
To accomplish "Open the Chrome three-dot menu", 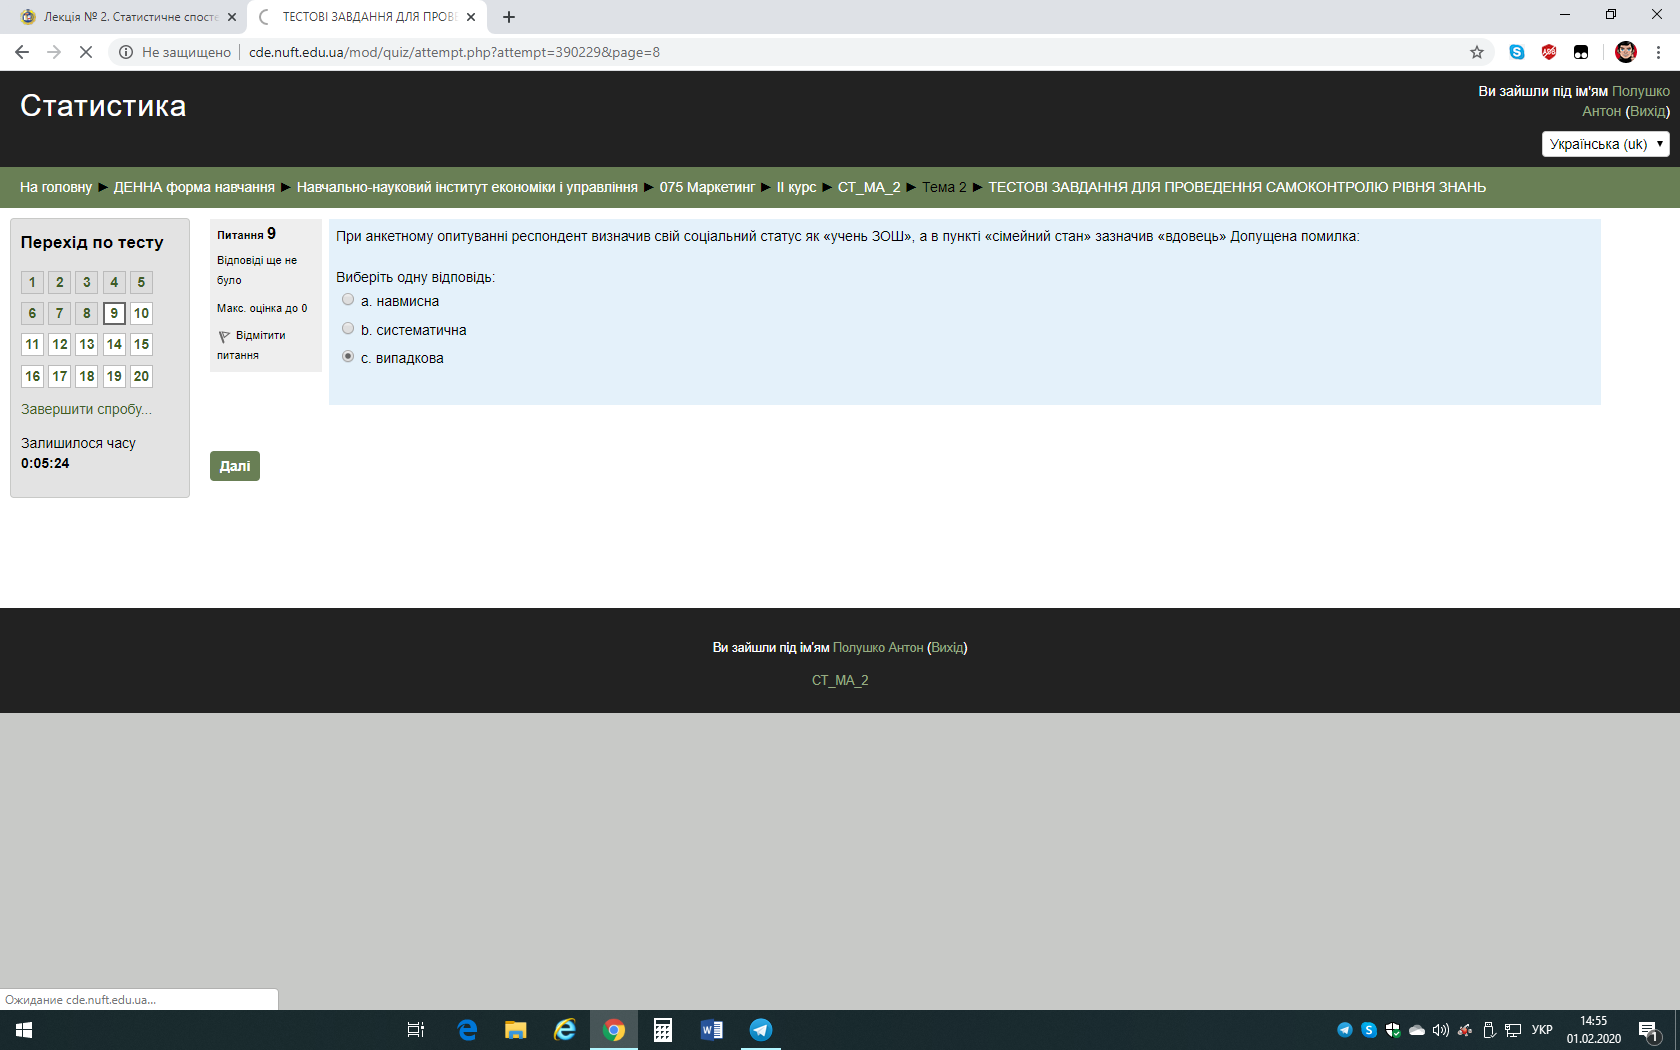I will point(1658,52).
